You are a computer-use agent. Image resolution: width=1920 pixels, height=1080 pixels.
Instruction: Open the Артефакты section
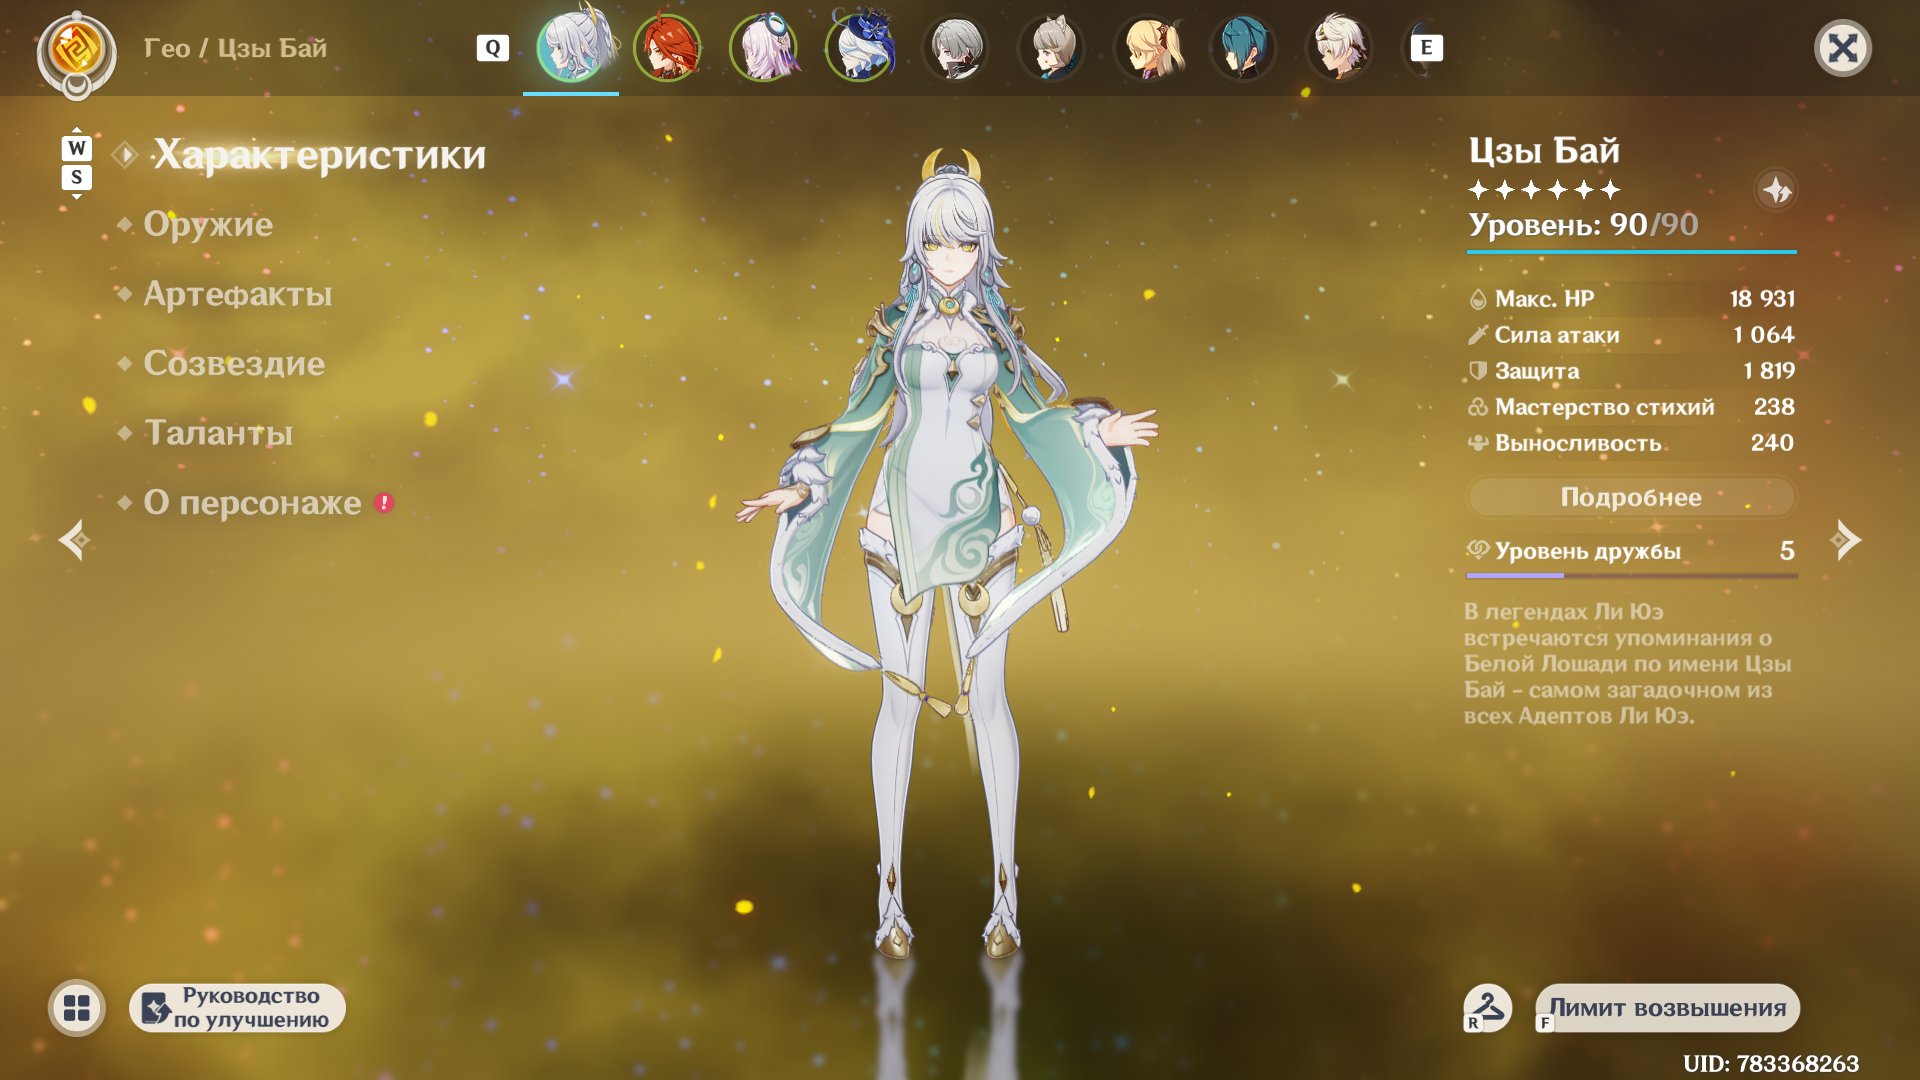pyautogui.click(x=238, y=294)
